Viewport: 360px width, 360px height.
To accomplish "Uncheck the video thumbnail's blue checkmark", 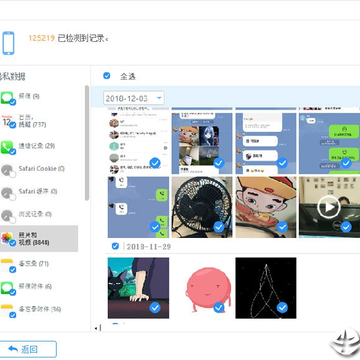I will tap(346, 227).
